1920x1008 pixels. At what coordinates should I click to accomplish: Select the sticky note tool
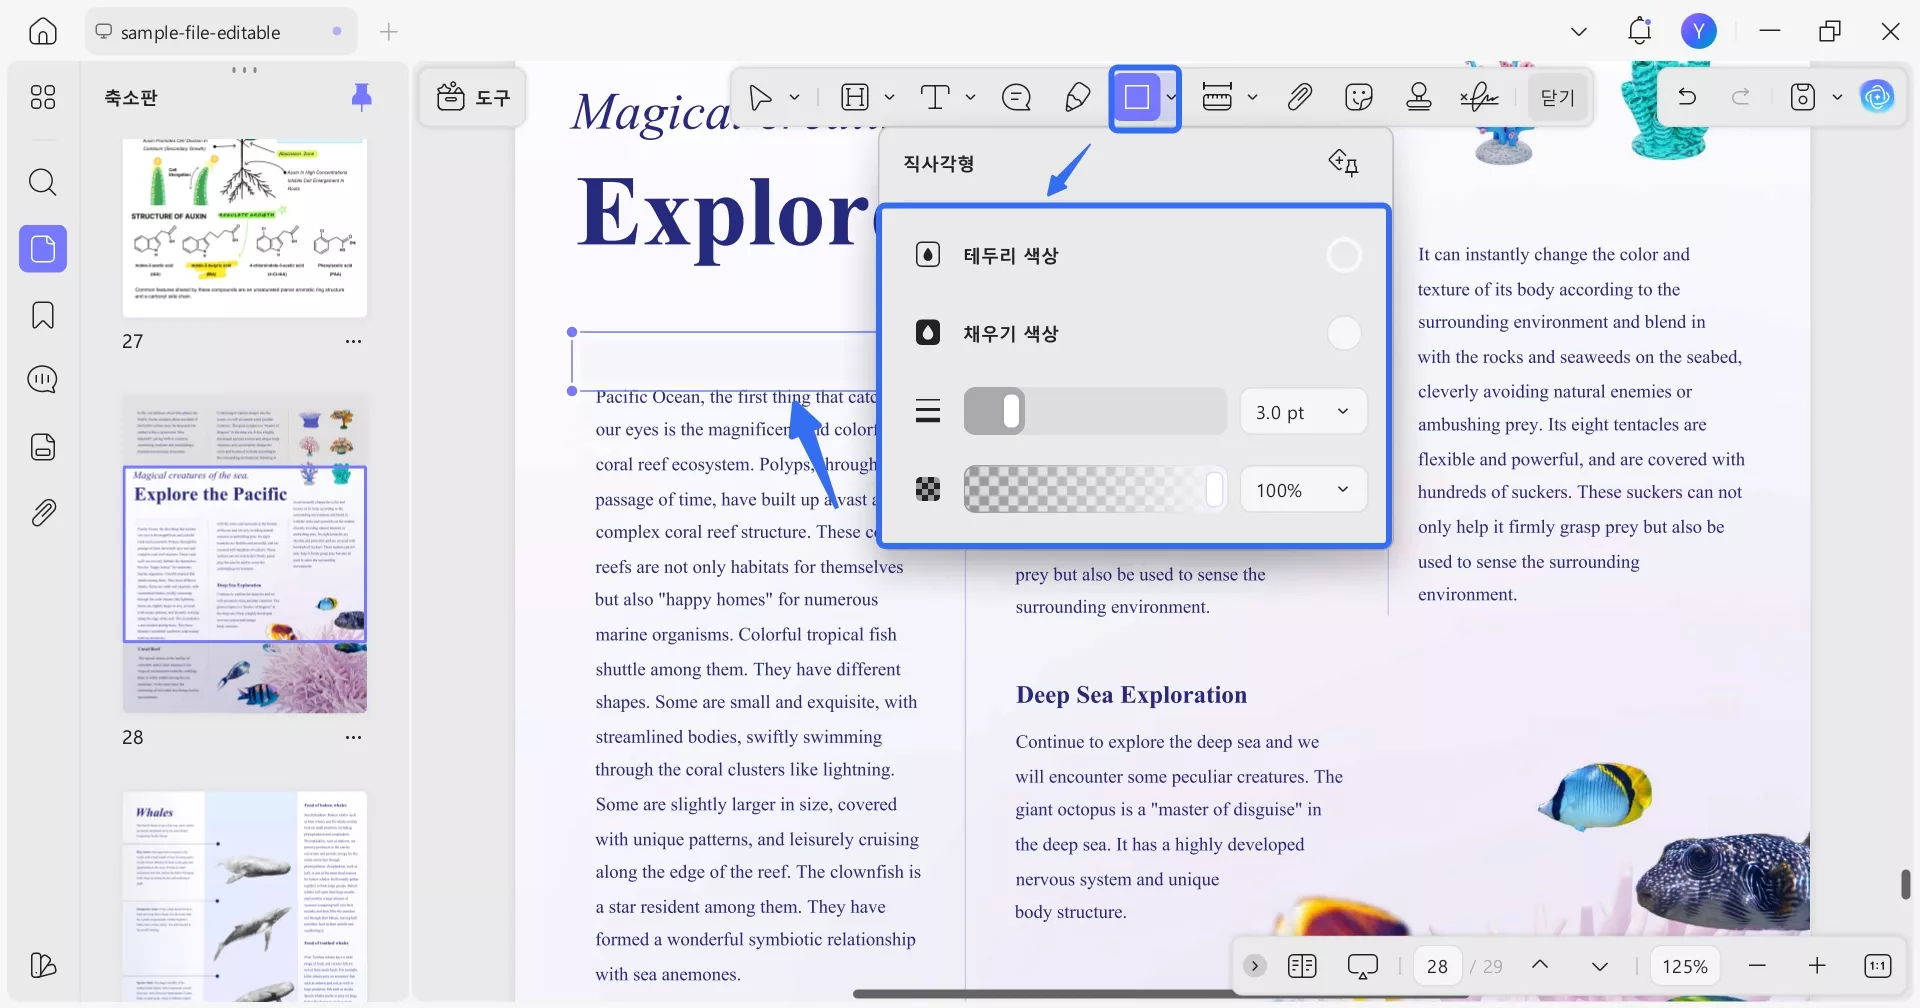tap(1016, 97)
